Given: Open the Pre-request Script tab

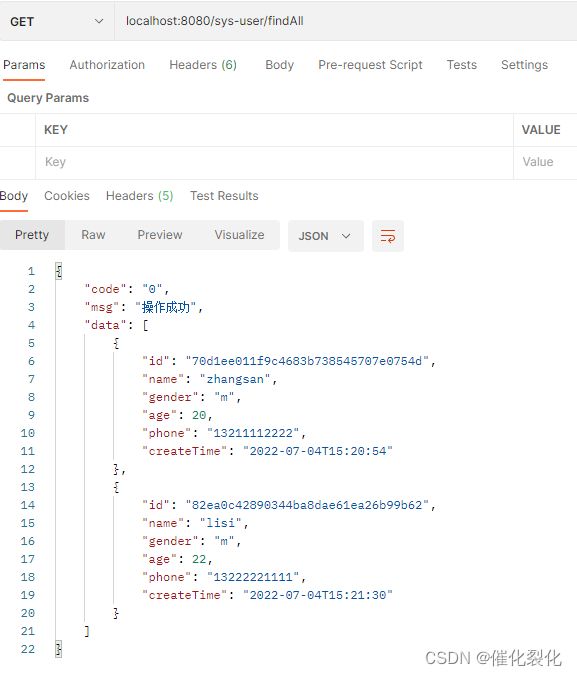Looking at the screenshot, I should pyautogui.click(x=370, y=65).
